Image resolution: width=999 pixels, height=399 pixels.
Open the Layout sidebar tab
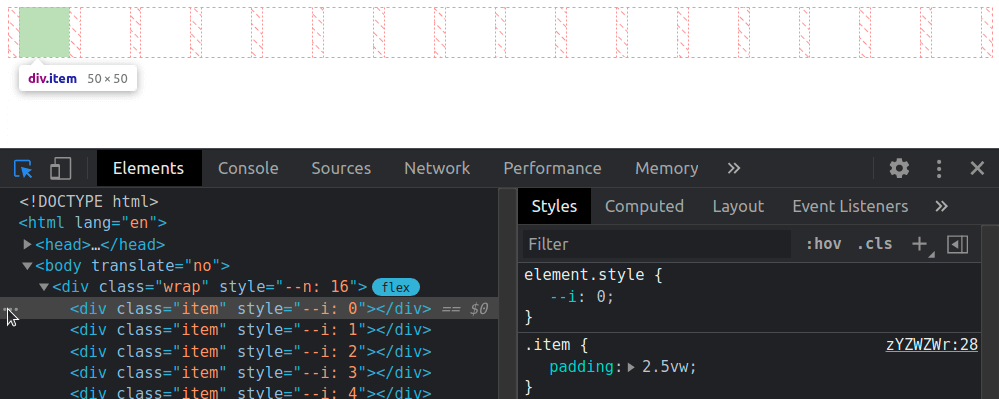(x=738, y=207)
